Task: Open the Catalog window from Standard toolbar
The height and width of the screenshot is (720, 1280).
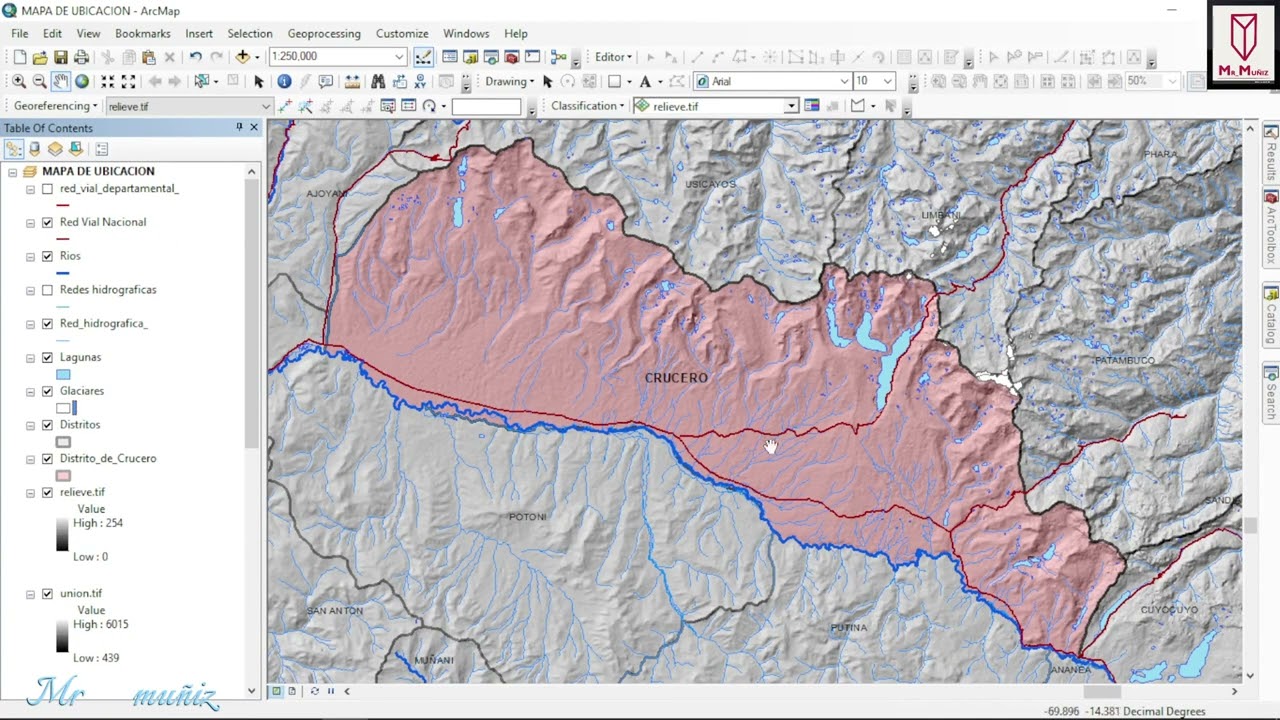Action: pos(470,57)
